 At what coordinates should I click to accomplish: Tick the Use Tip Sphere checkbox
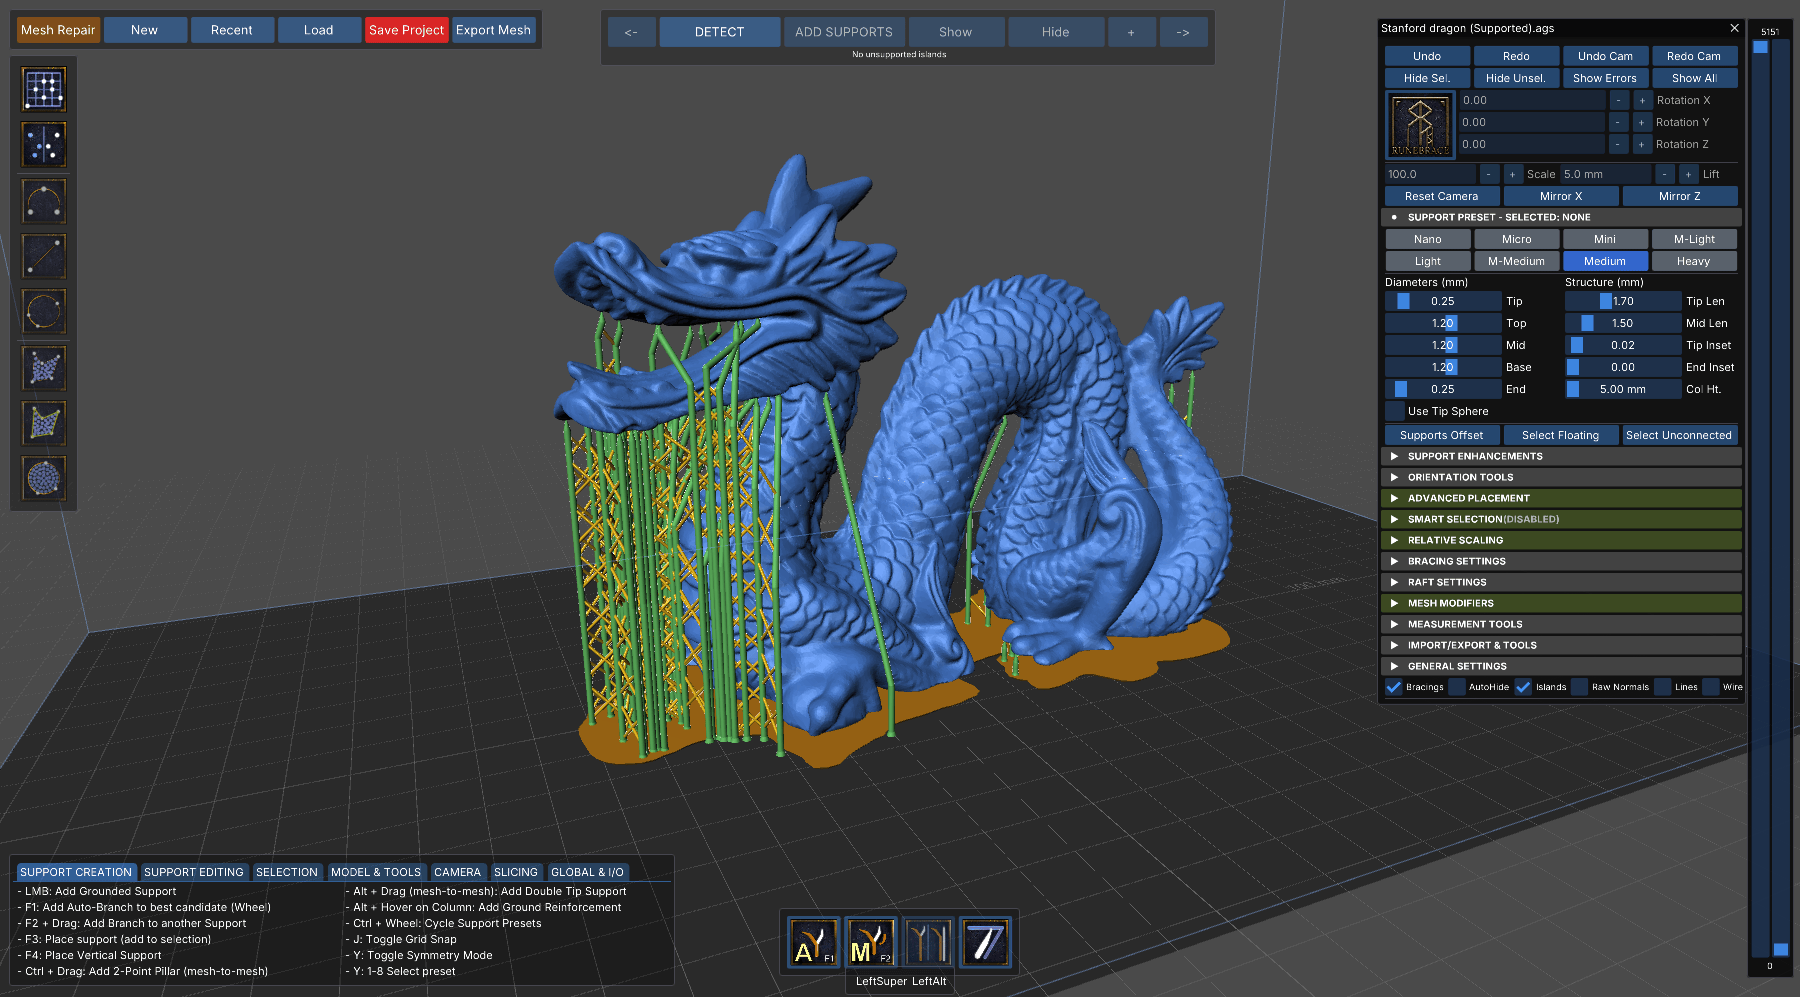pos(1395,411)
